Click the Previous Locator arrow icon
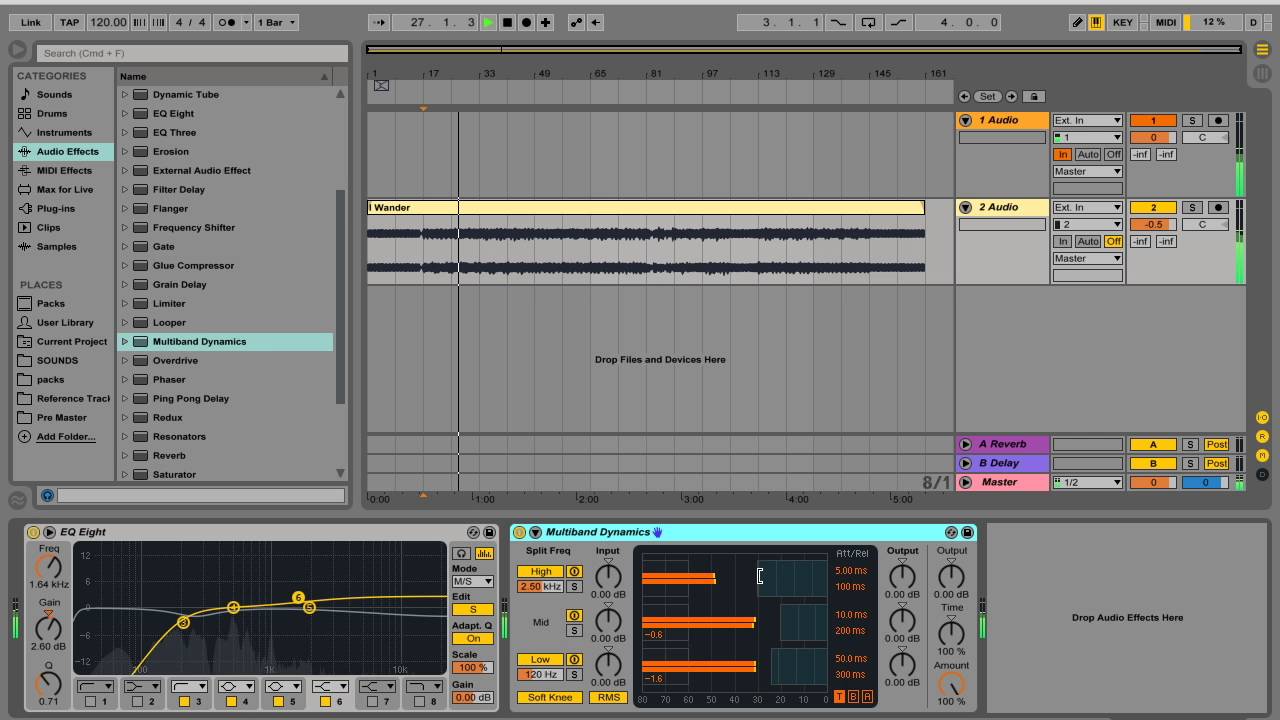 pos(964,96)
